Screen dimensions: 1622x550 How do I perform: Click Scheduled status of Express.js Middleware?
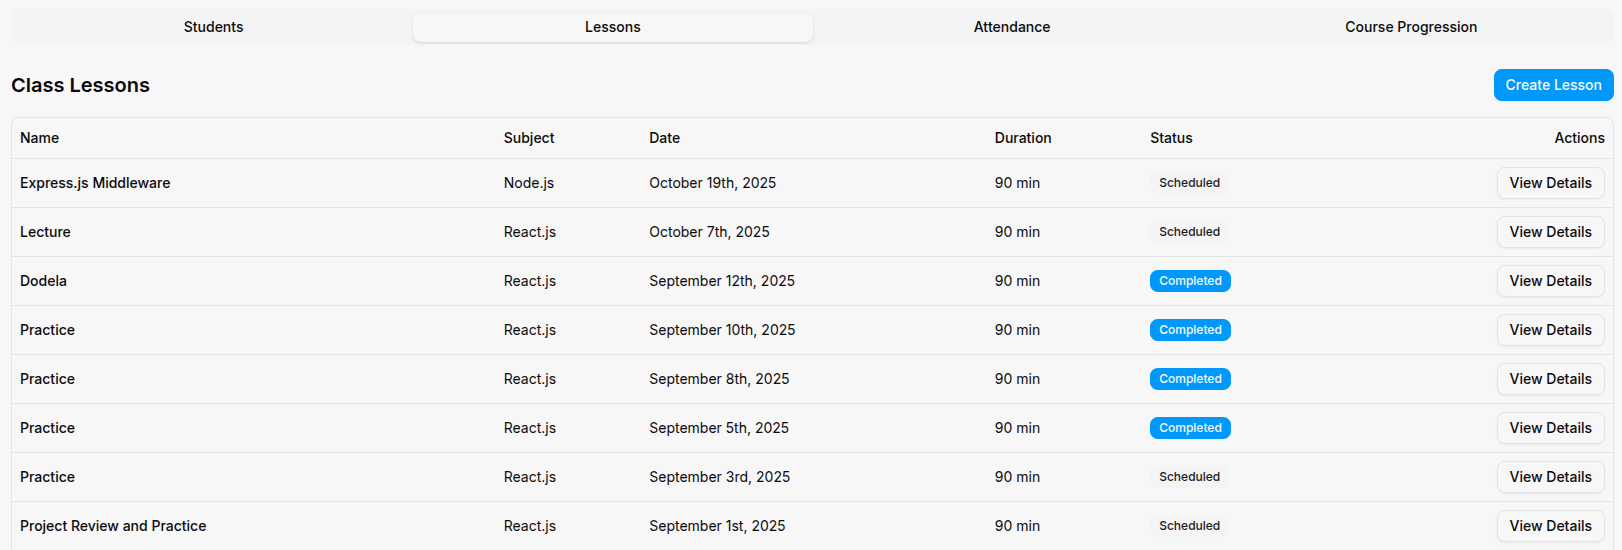click(x=1188, y=183)
